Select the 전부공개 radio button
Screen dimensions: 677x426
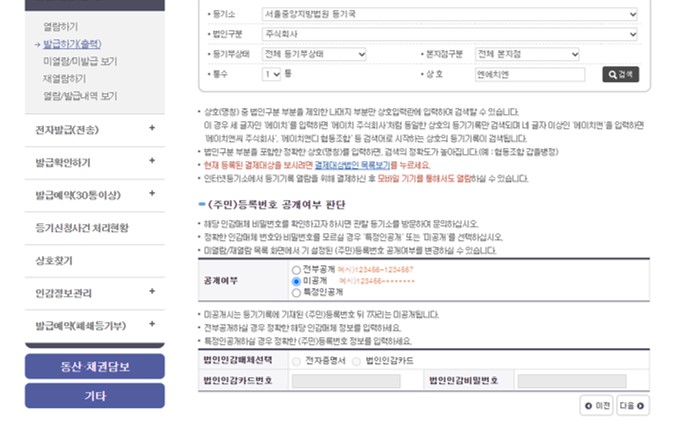coord(296,270)
